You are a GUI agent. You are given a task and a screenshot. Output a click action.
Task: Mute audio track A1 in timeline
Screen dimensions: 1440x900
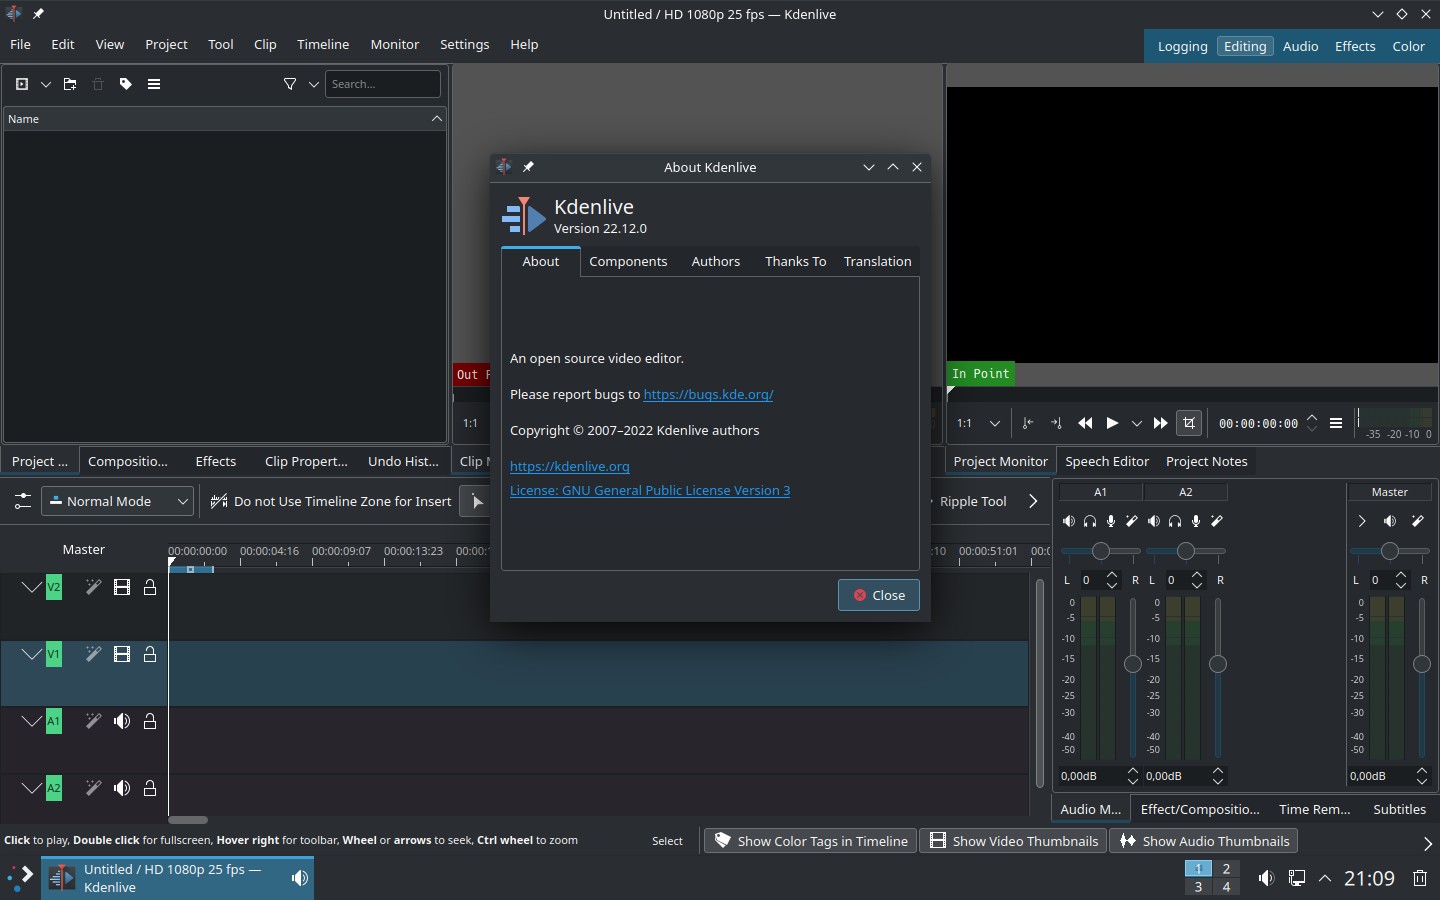click(122, 721)
